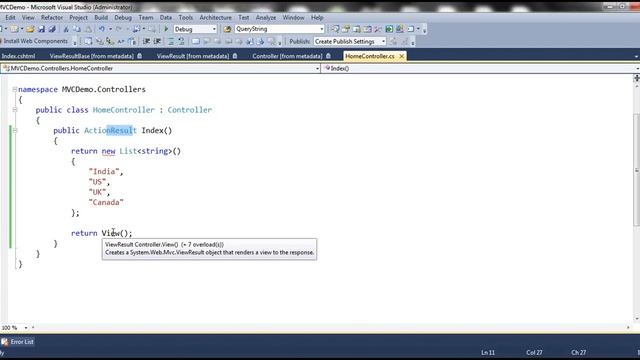Click the Navigate Backward icon
This screenshot has width=640, height=360.
point(136,29)
